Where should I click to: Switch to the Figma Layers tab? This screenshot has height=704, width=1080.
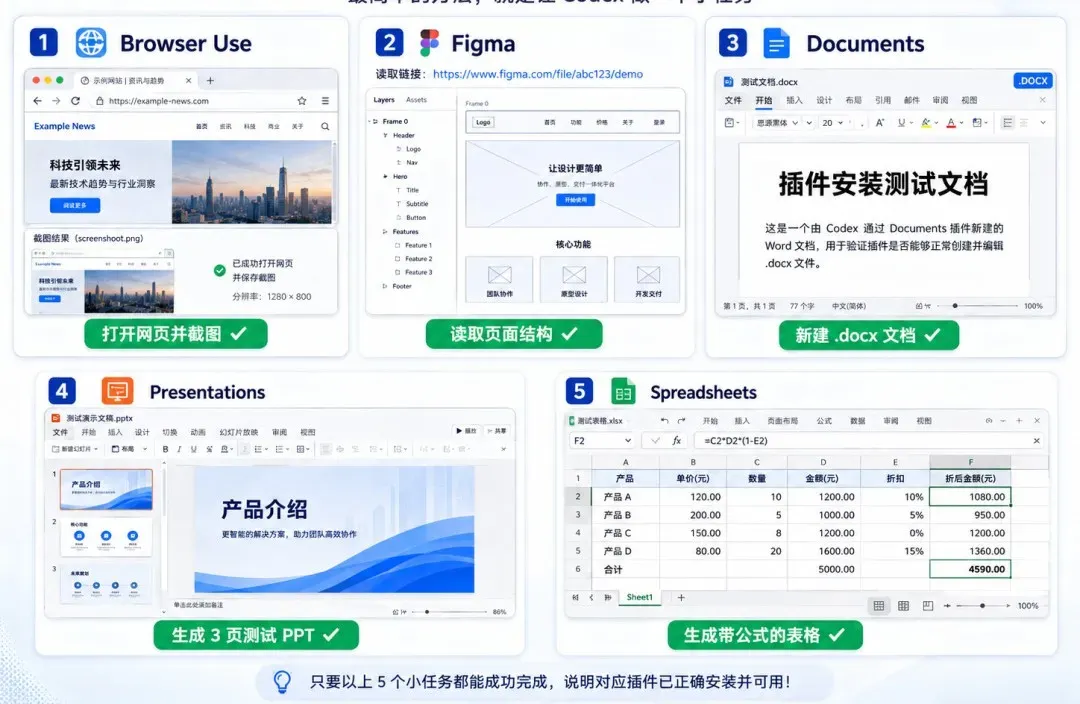(x=384, y=100)
